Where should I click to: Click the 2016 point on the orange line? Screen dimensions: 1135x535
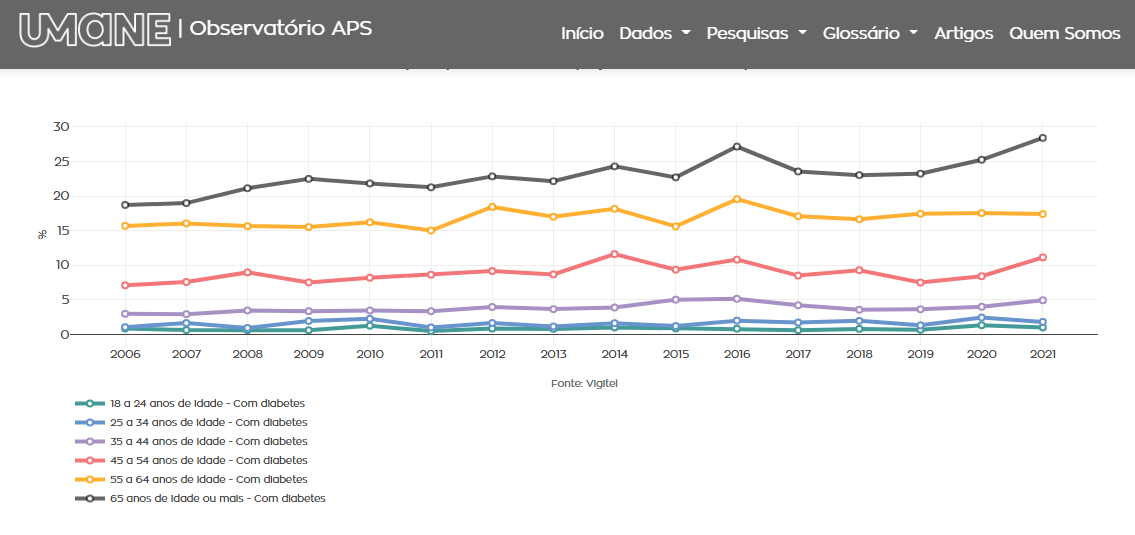coord(736,198)
